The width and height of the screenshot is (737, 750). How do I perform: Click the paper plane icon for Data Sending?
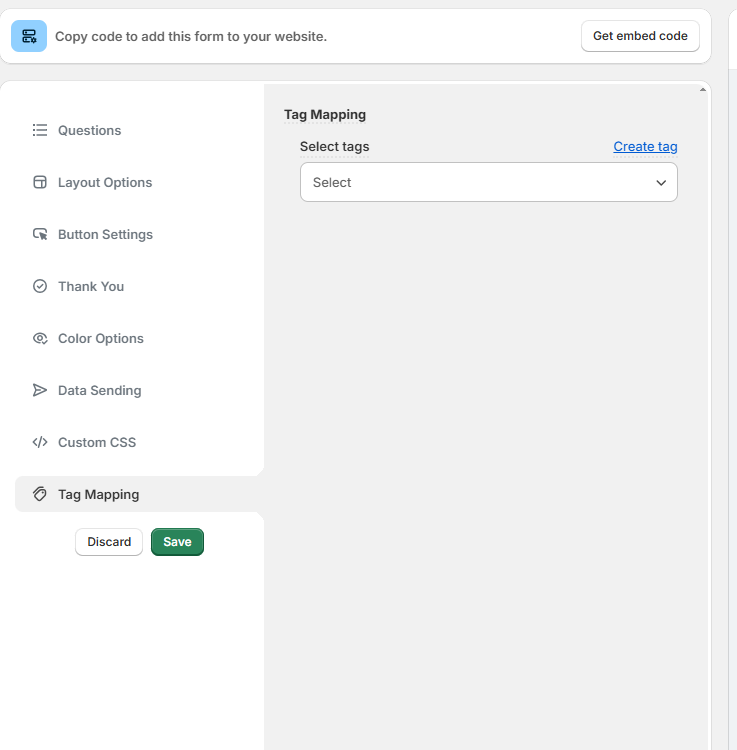pos(40,390)
